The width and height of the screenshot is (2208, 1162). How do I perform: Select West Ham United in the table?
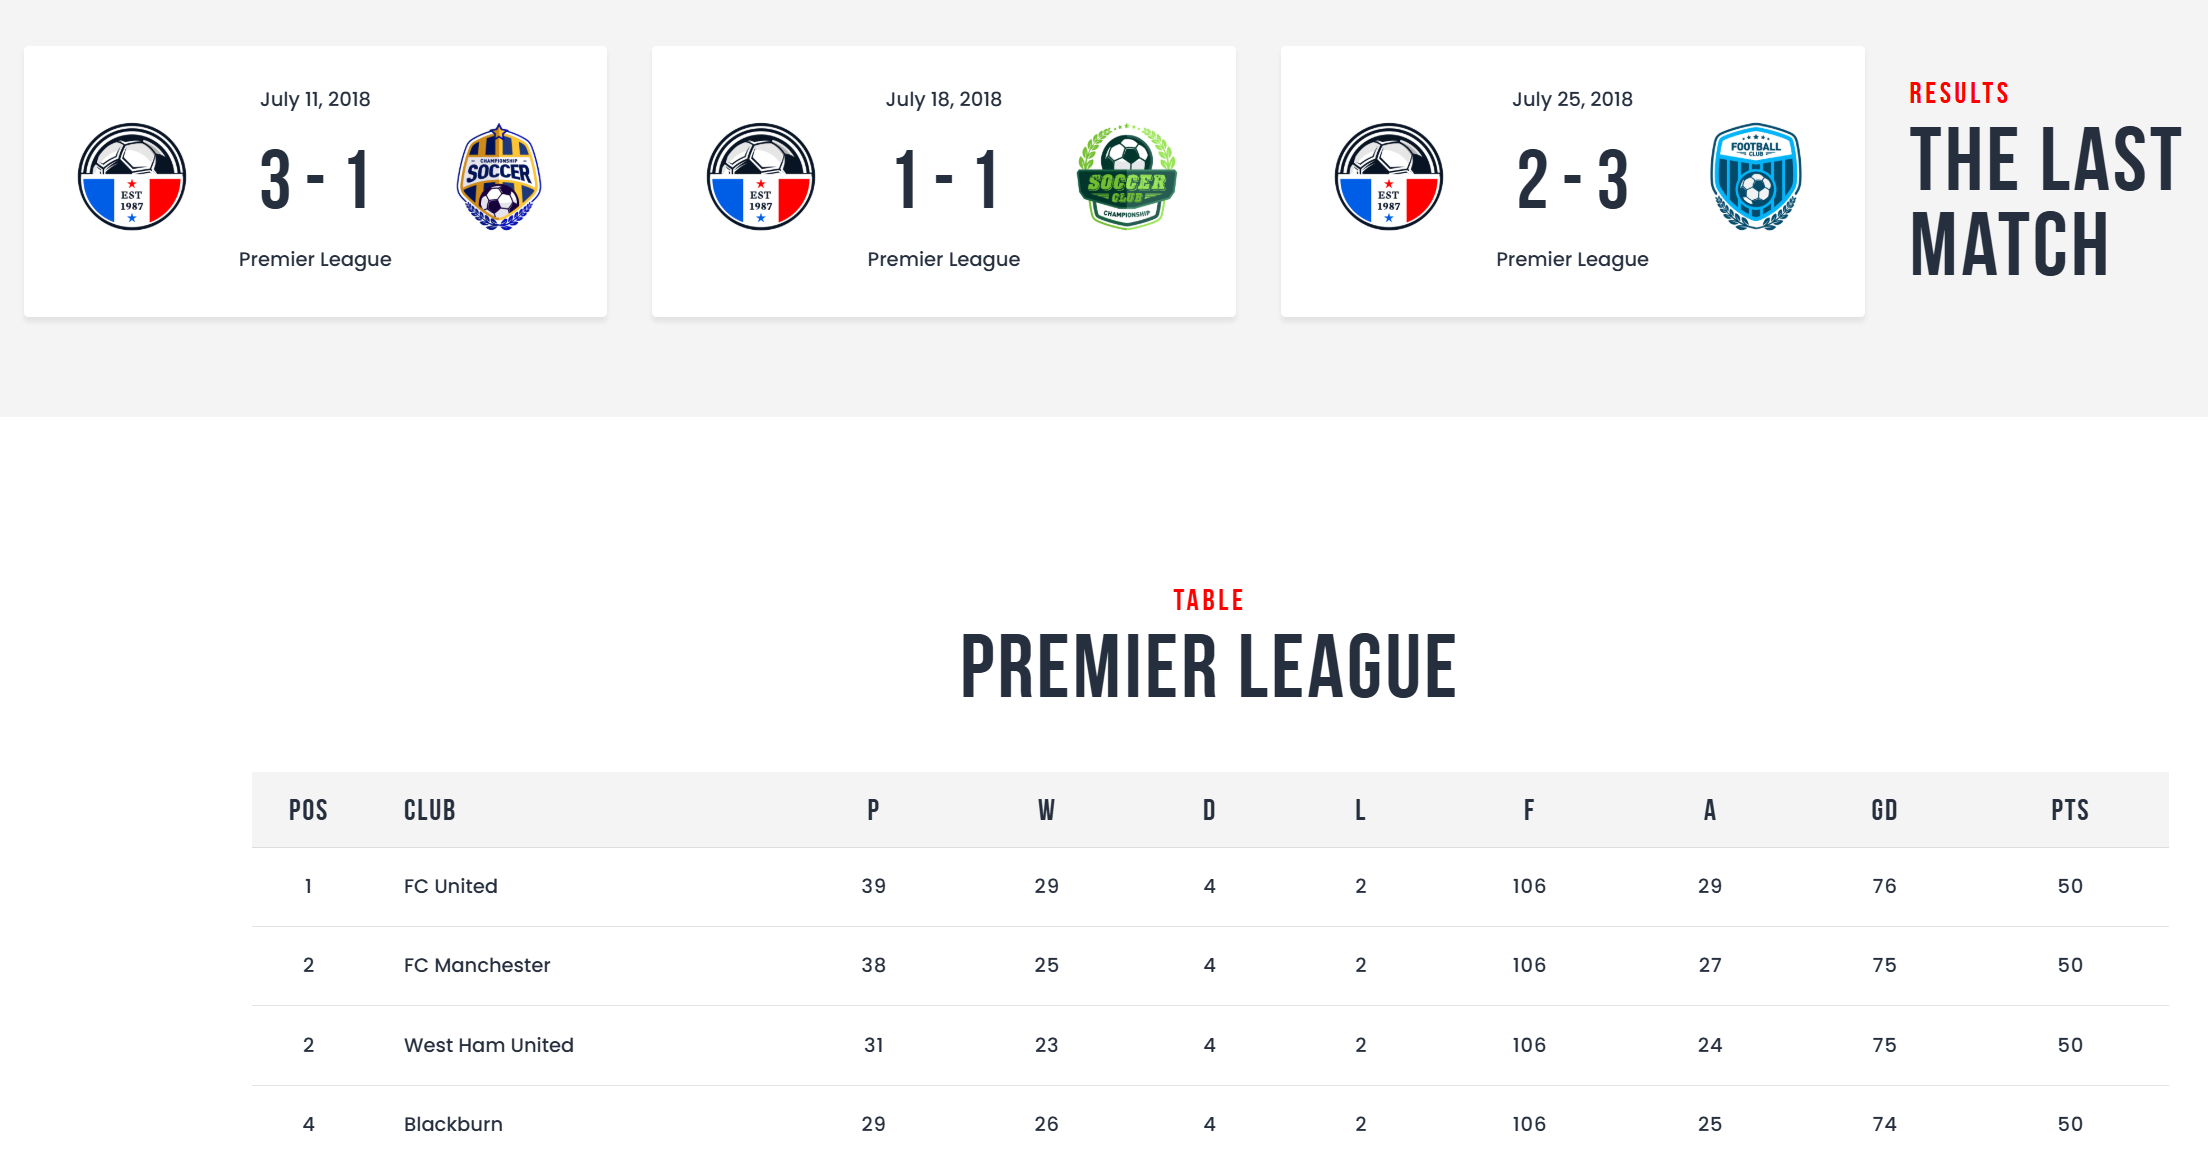tap(489, 1045)
